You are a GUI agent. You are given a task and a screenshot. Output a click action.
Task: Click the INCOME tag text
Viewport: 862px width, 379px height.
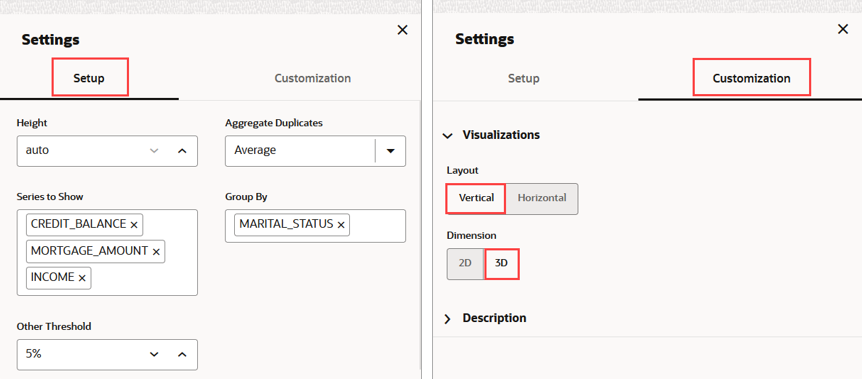pos(52,277)
